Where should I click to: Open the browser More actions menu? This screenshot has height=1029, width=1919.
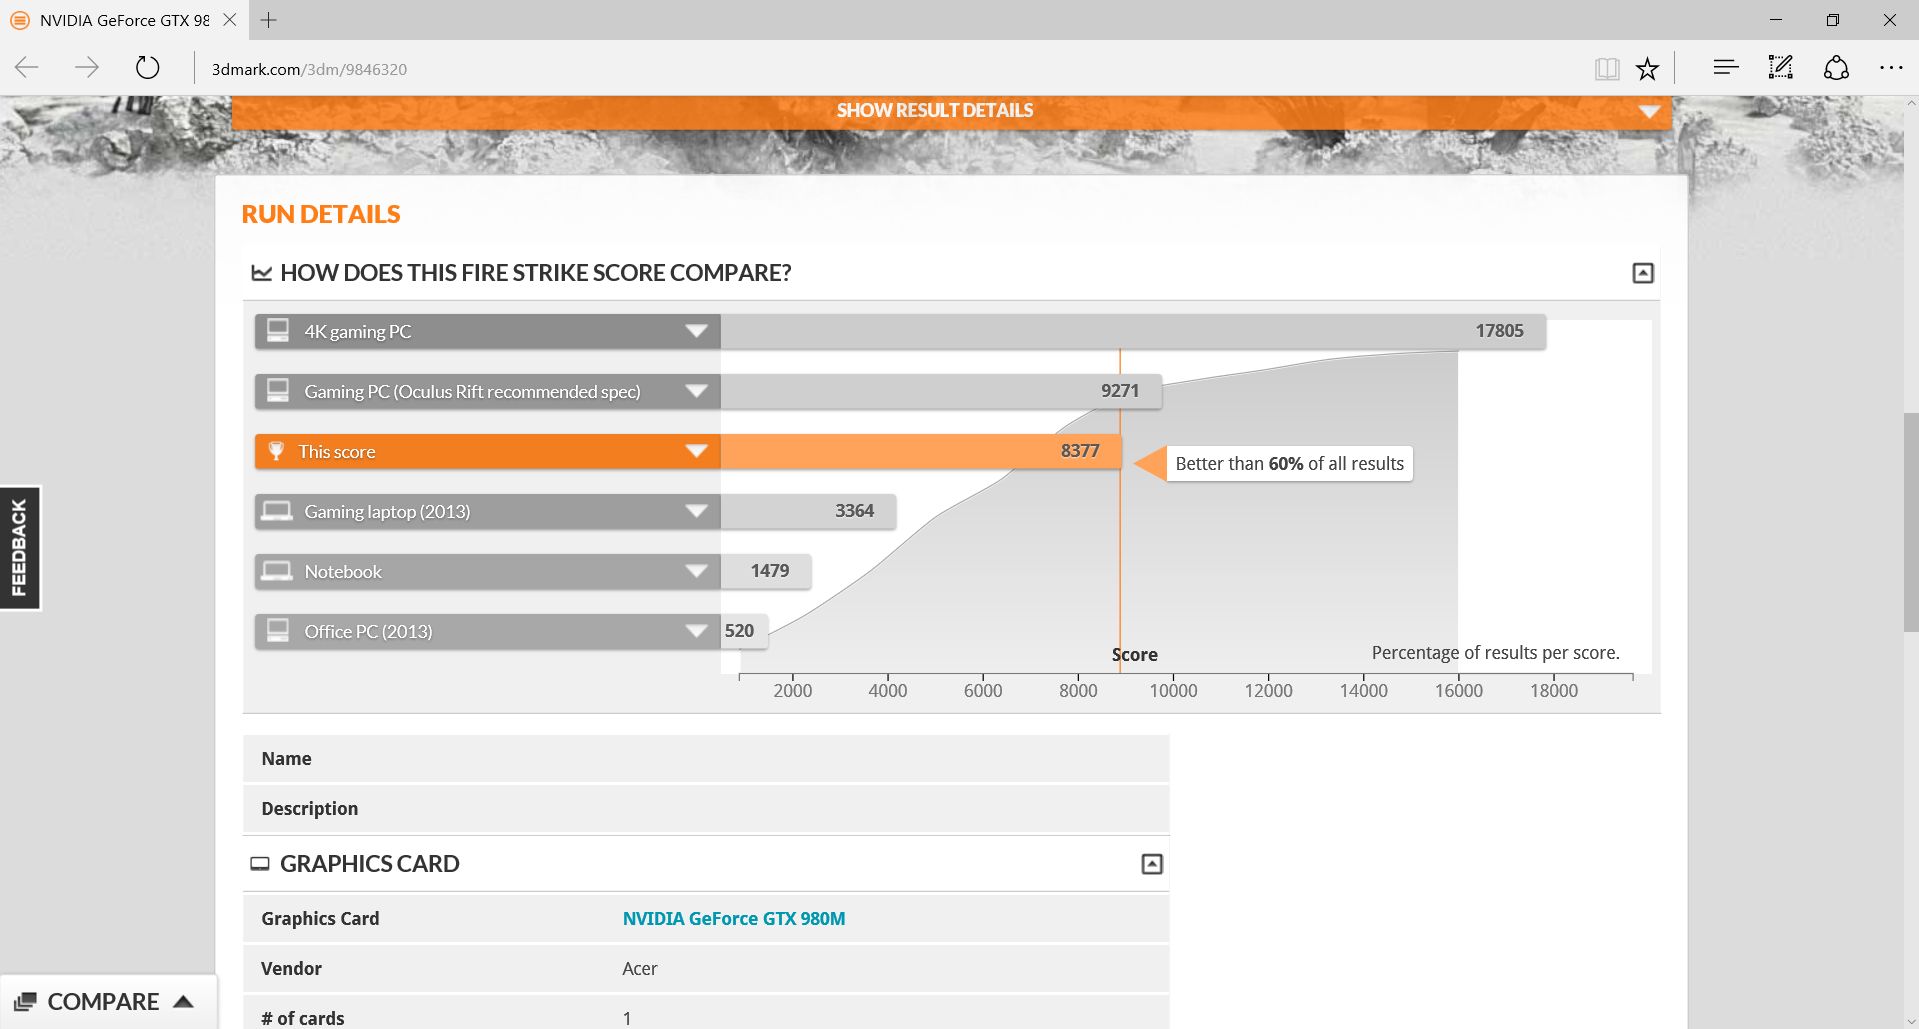1891,68
